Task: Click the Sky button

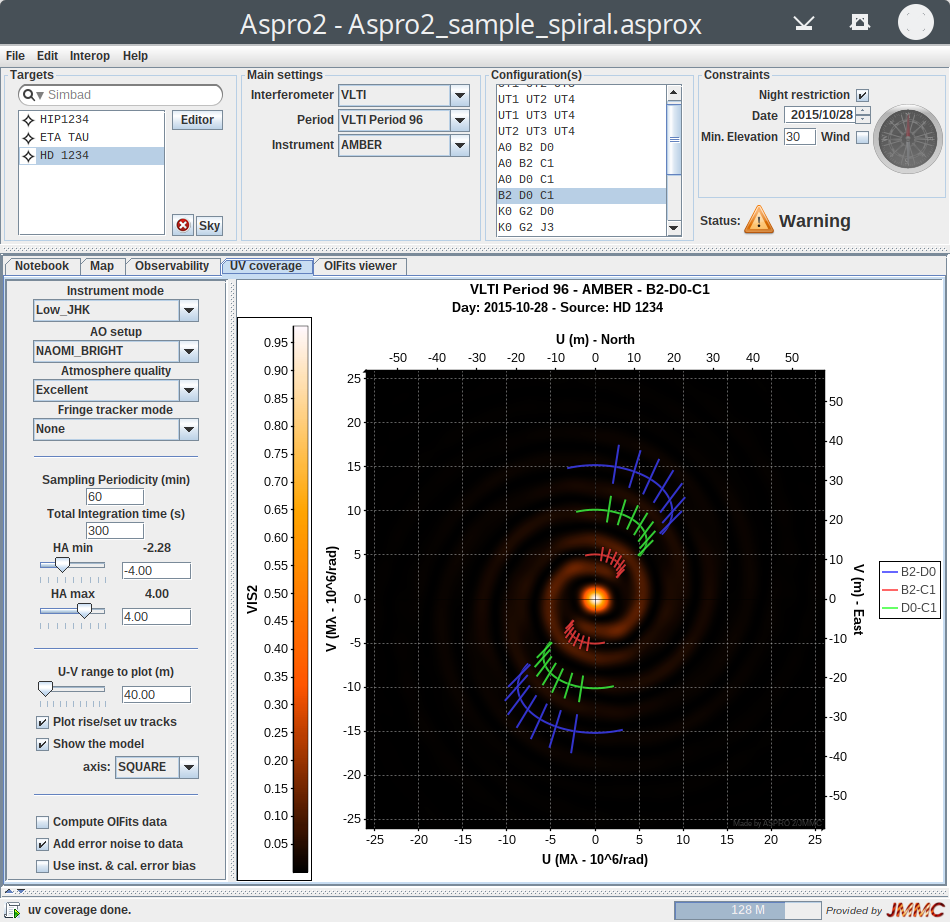Action: point(210,226)
